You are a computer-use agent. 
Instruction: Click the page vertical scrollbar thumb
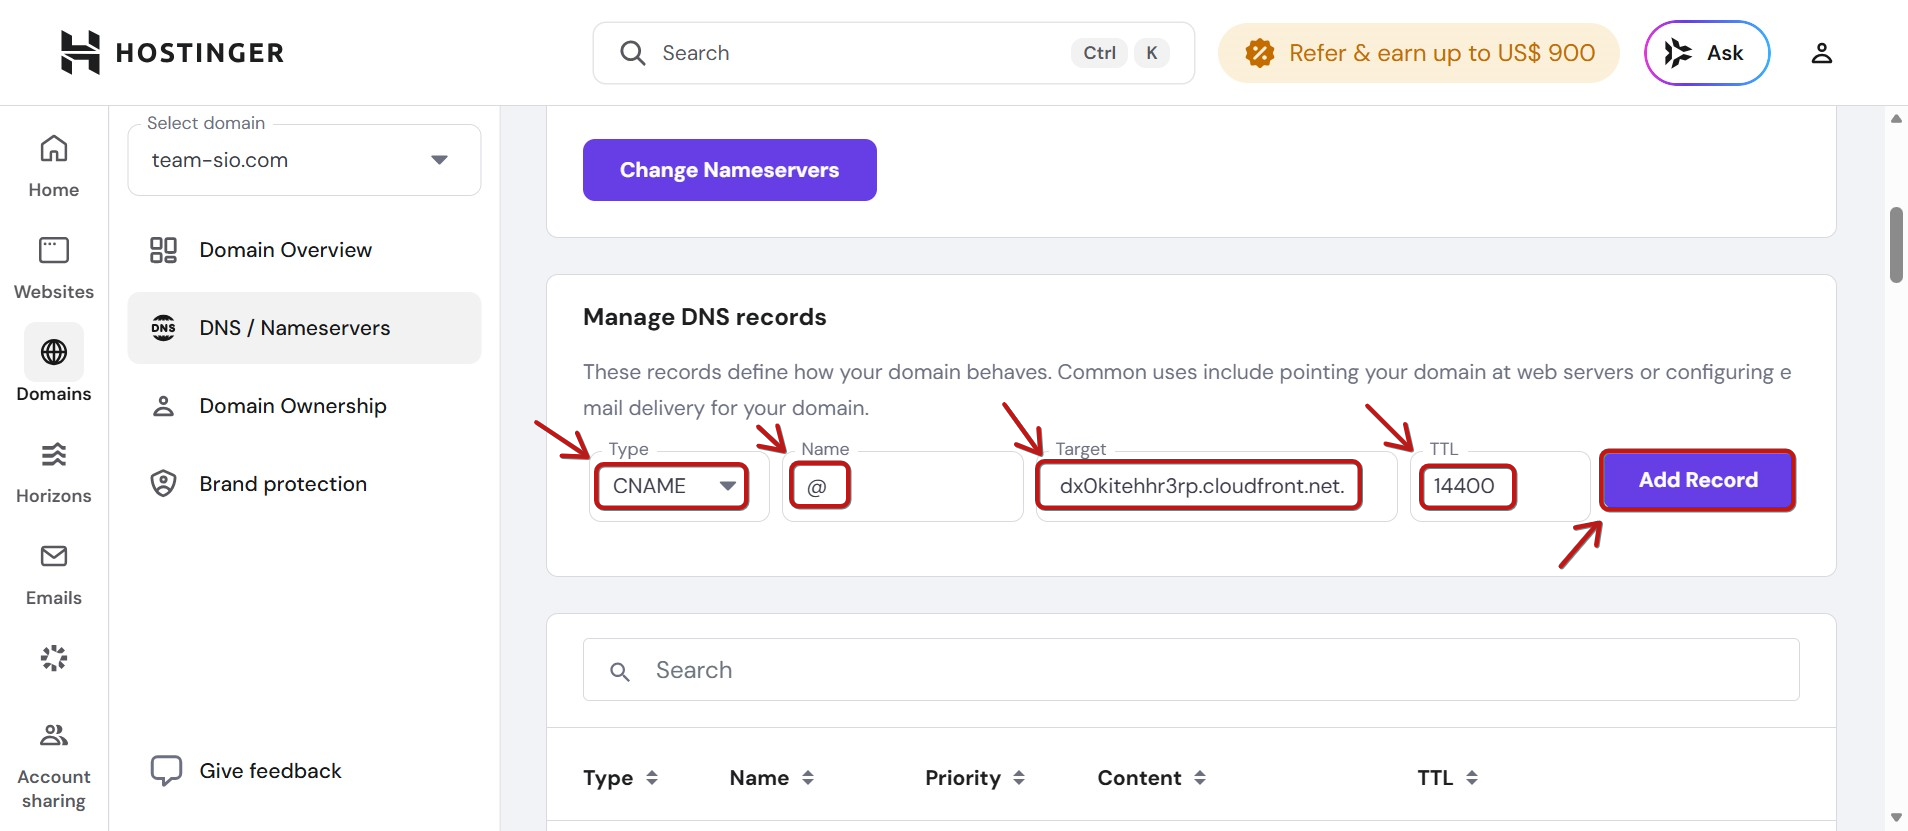pos(1896,245)
